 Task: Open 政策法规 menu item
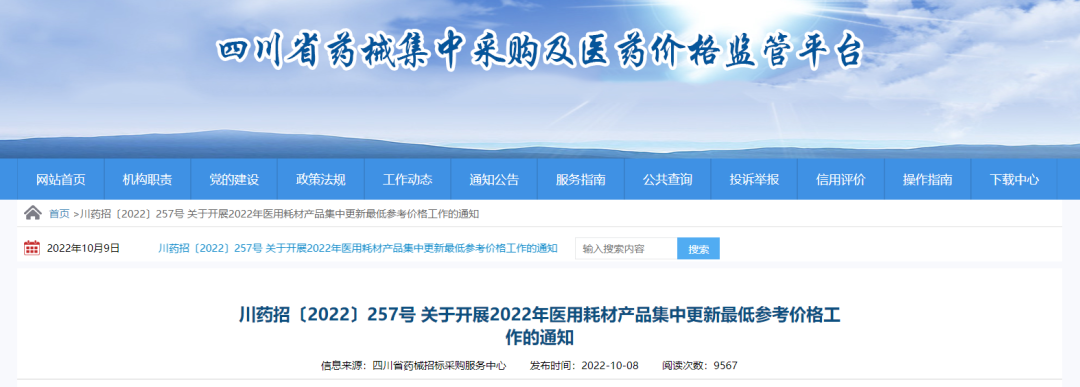coord(321,180)
